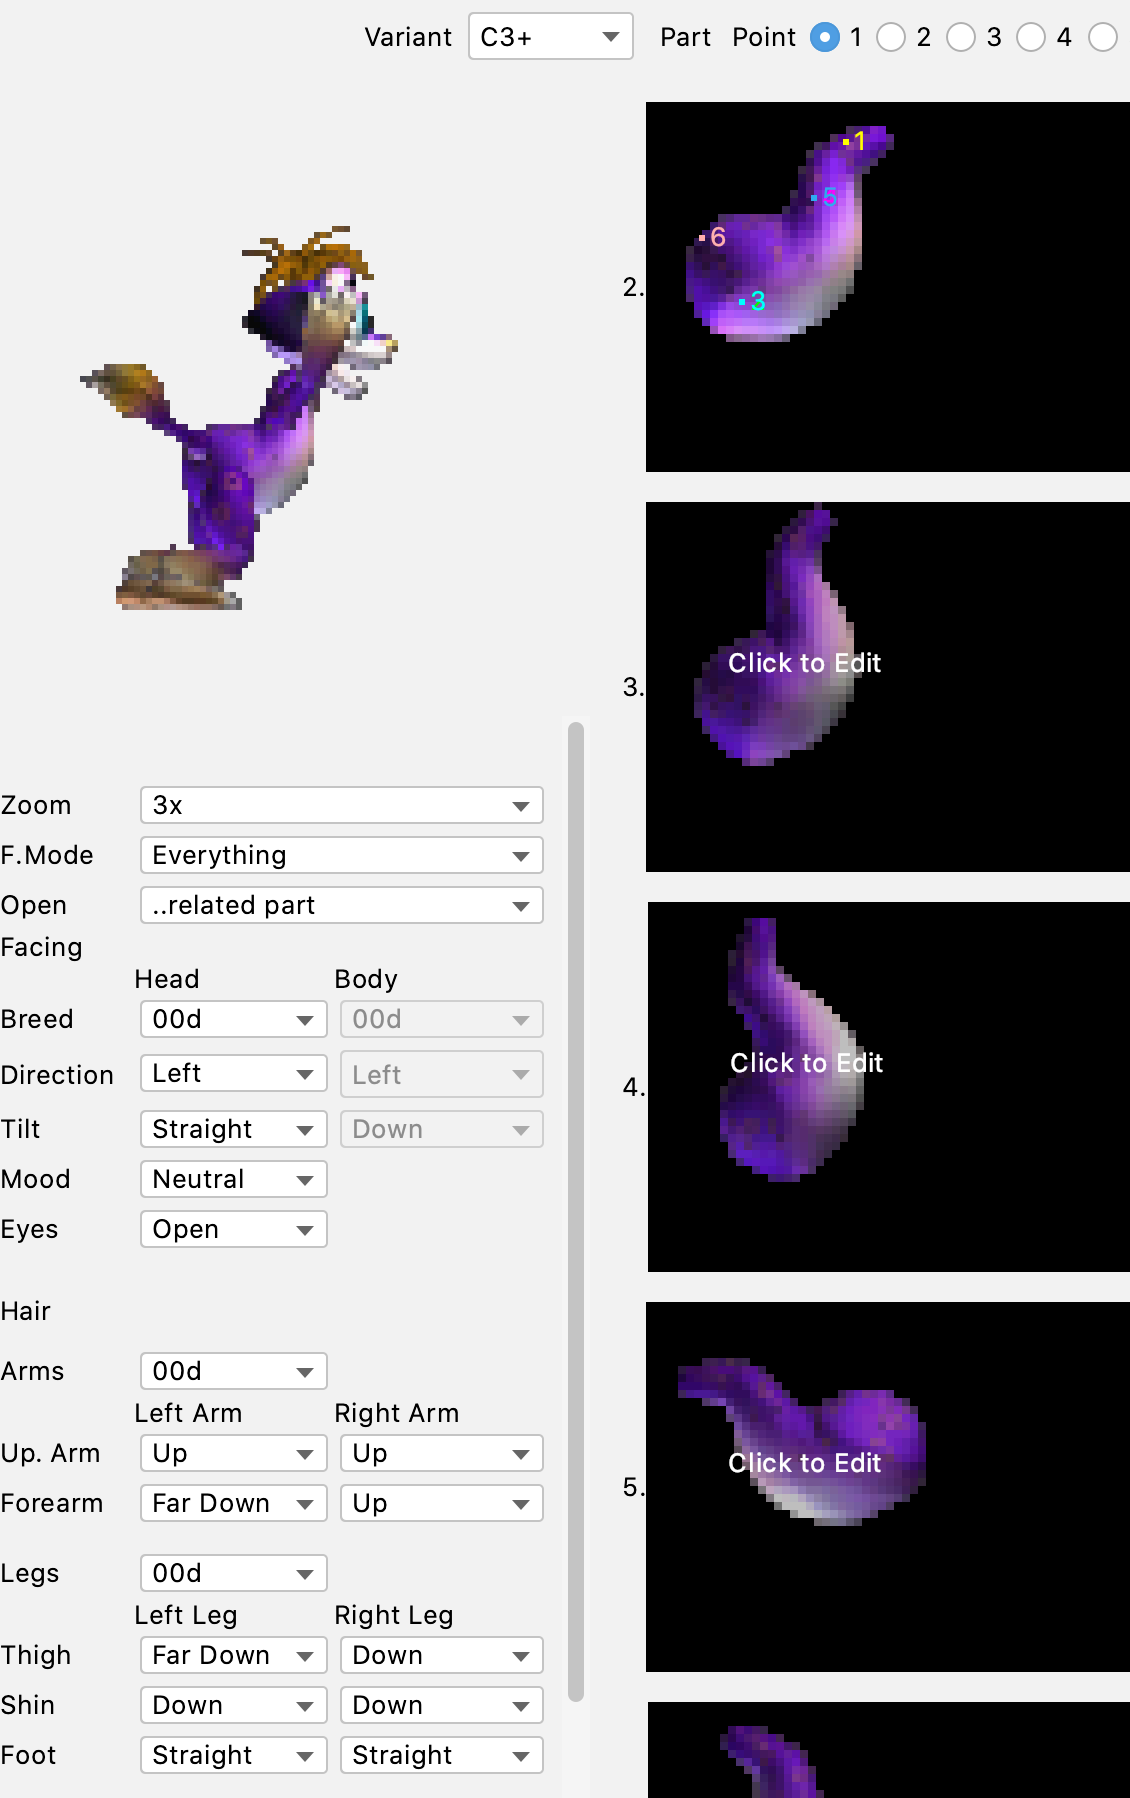Click body pose 4 thumbnail to edit
Viewport: 1130px width, 1798px height.
888,1087
